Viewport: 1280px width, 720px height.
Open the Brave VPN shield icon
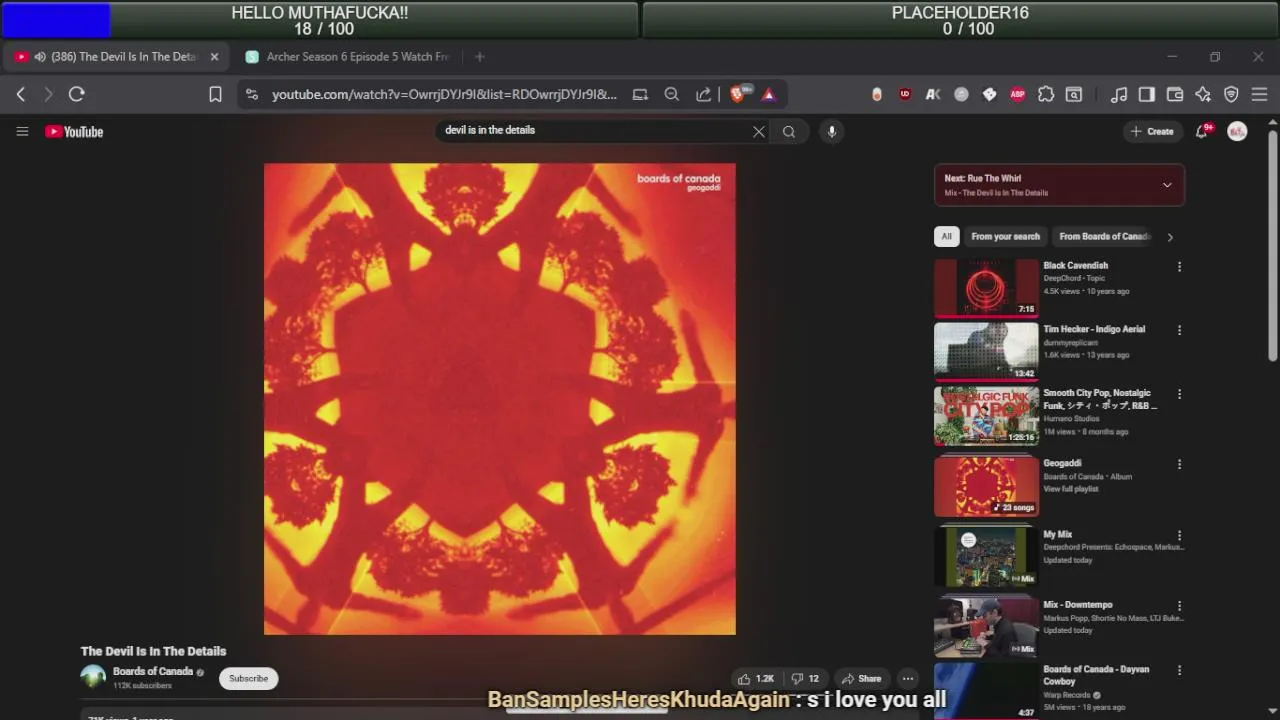(1231, 94)
